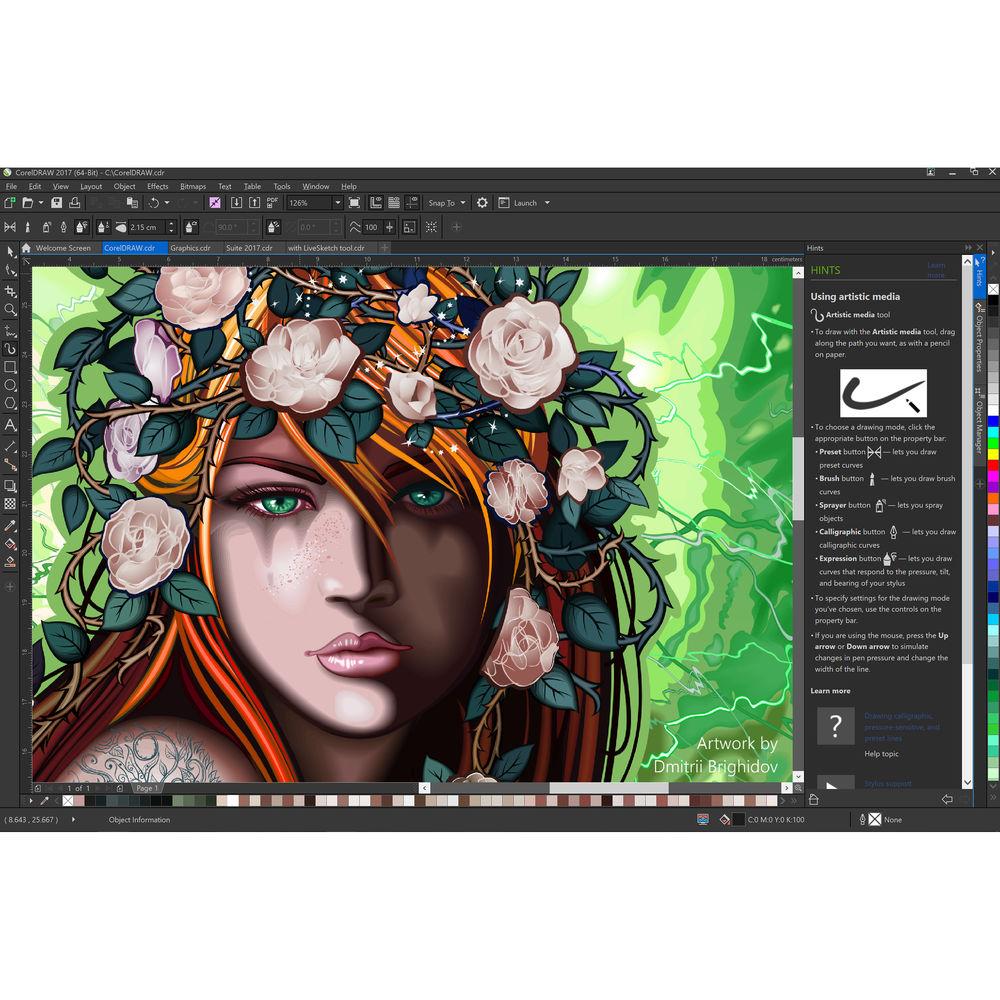Expand the Snap To dropdown
Image resolution: width=1000 pixels, height=1000 pixels.
pos(446,203)
